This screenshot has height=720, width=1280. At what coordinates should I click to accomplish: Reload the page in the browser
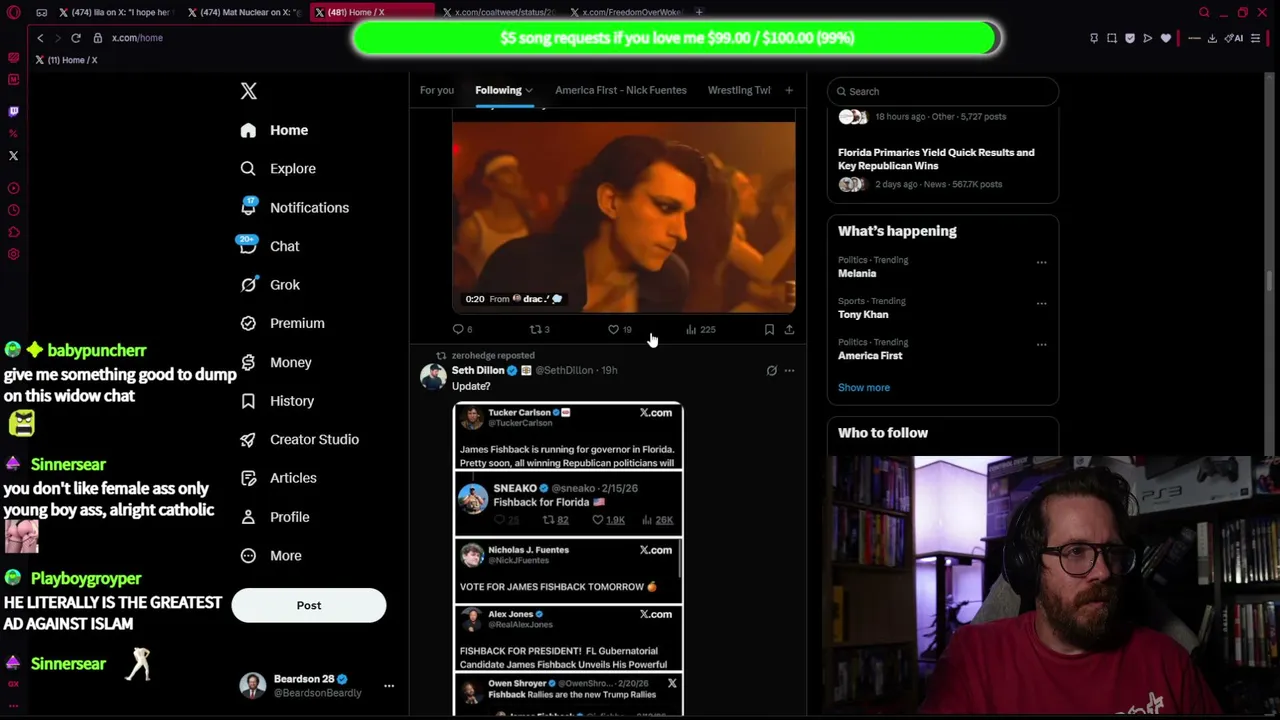[x=75, y=38]
